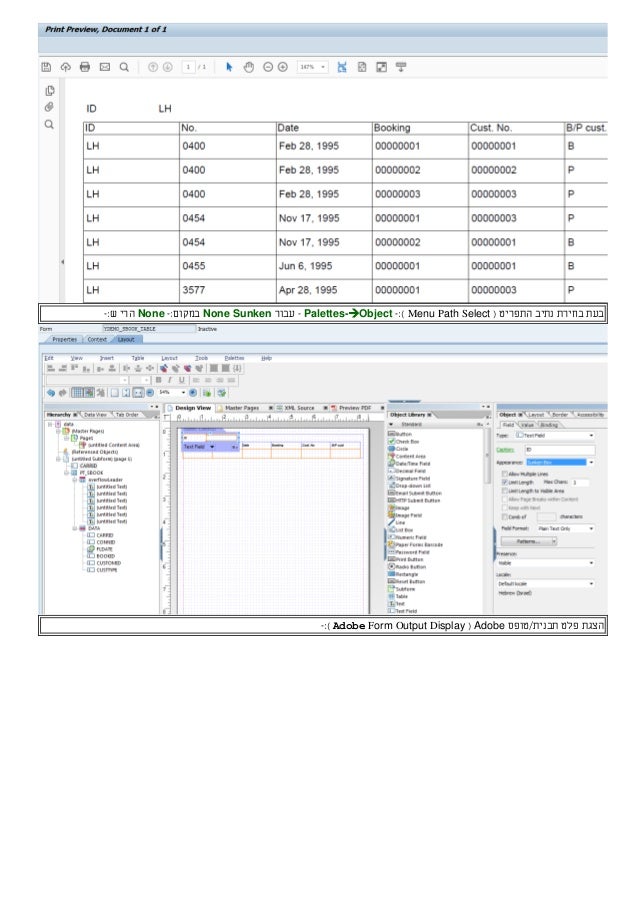Click the Save icon in print preview toolbar

pos(46,67)
